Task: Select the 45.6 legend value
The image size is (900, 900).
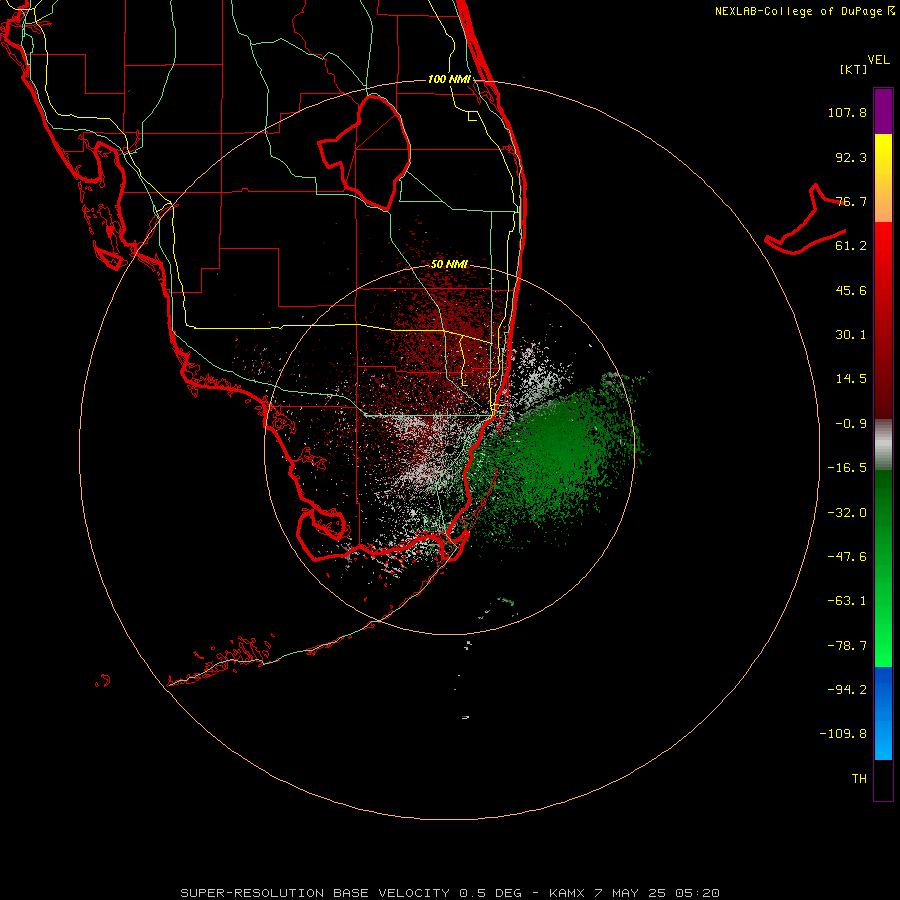Action: click(x=851, y=290)
